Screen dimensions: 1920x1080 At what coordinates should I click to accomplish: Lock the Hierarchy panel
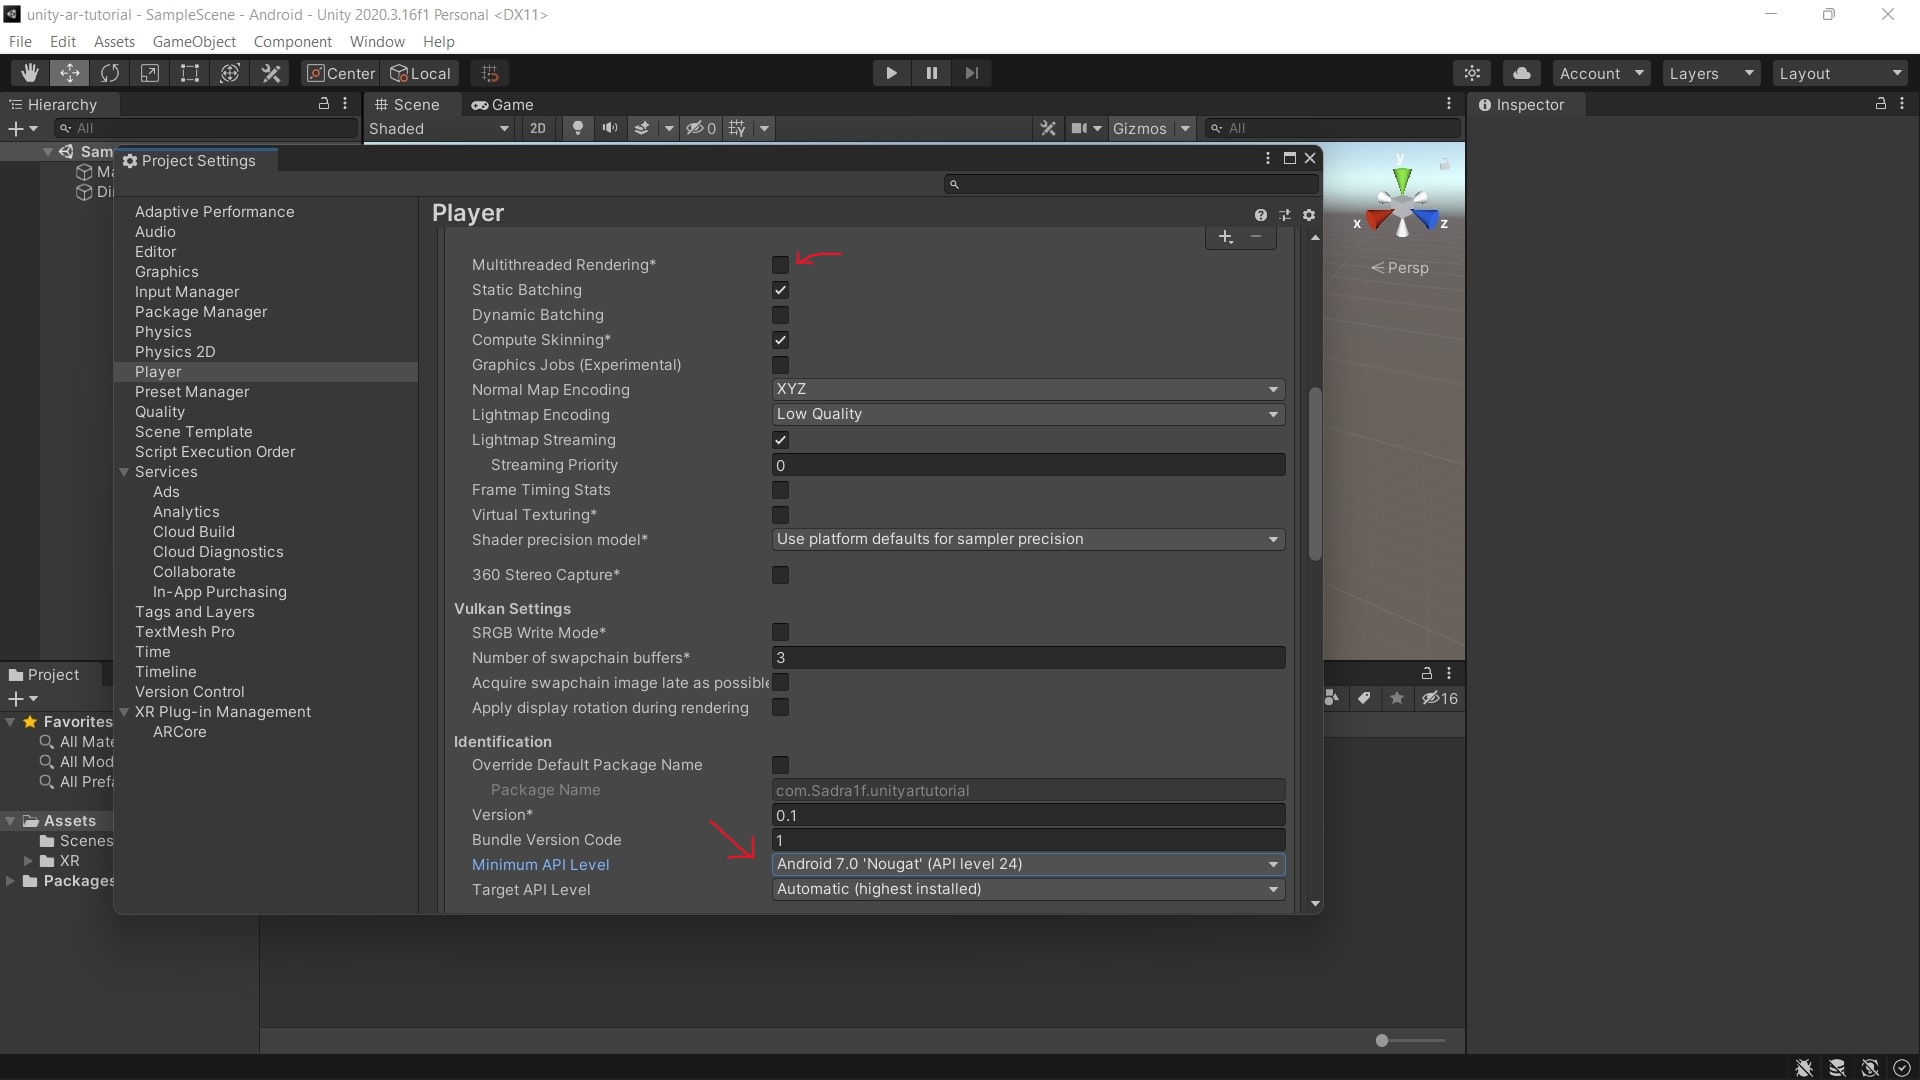pyautogui.click(x=323, y=103)
